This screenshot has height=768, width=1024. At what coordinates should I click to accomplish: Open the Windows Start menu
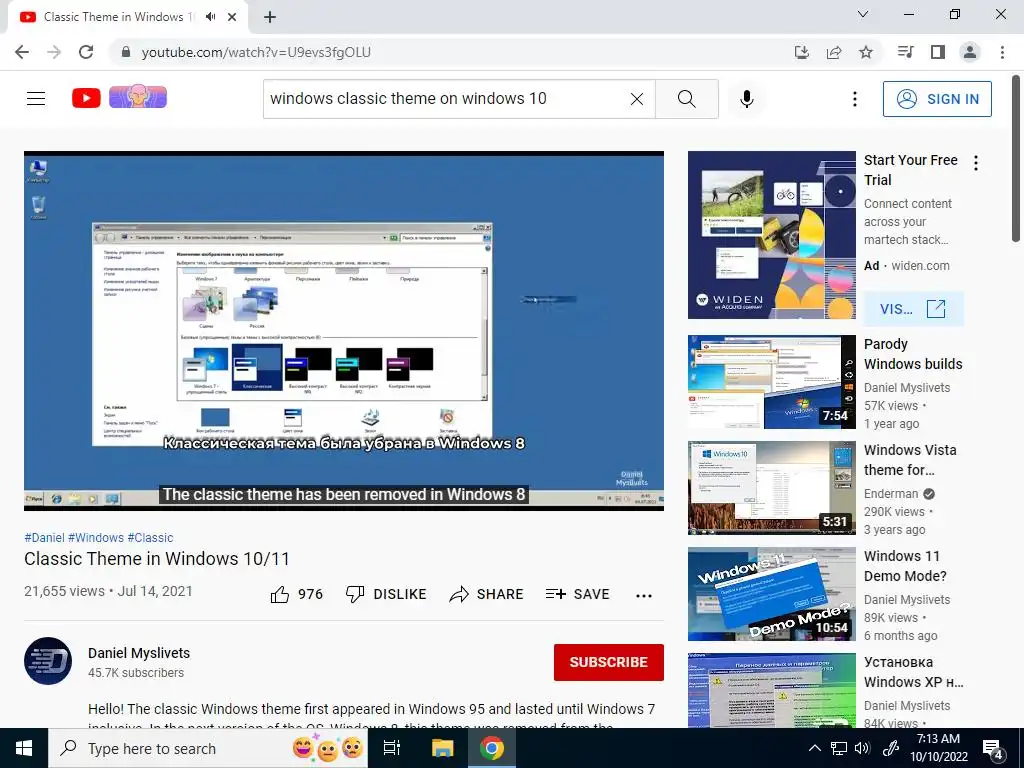(x=24, y=748)
